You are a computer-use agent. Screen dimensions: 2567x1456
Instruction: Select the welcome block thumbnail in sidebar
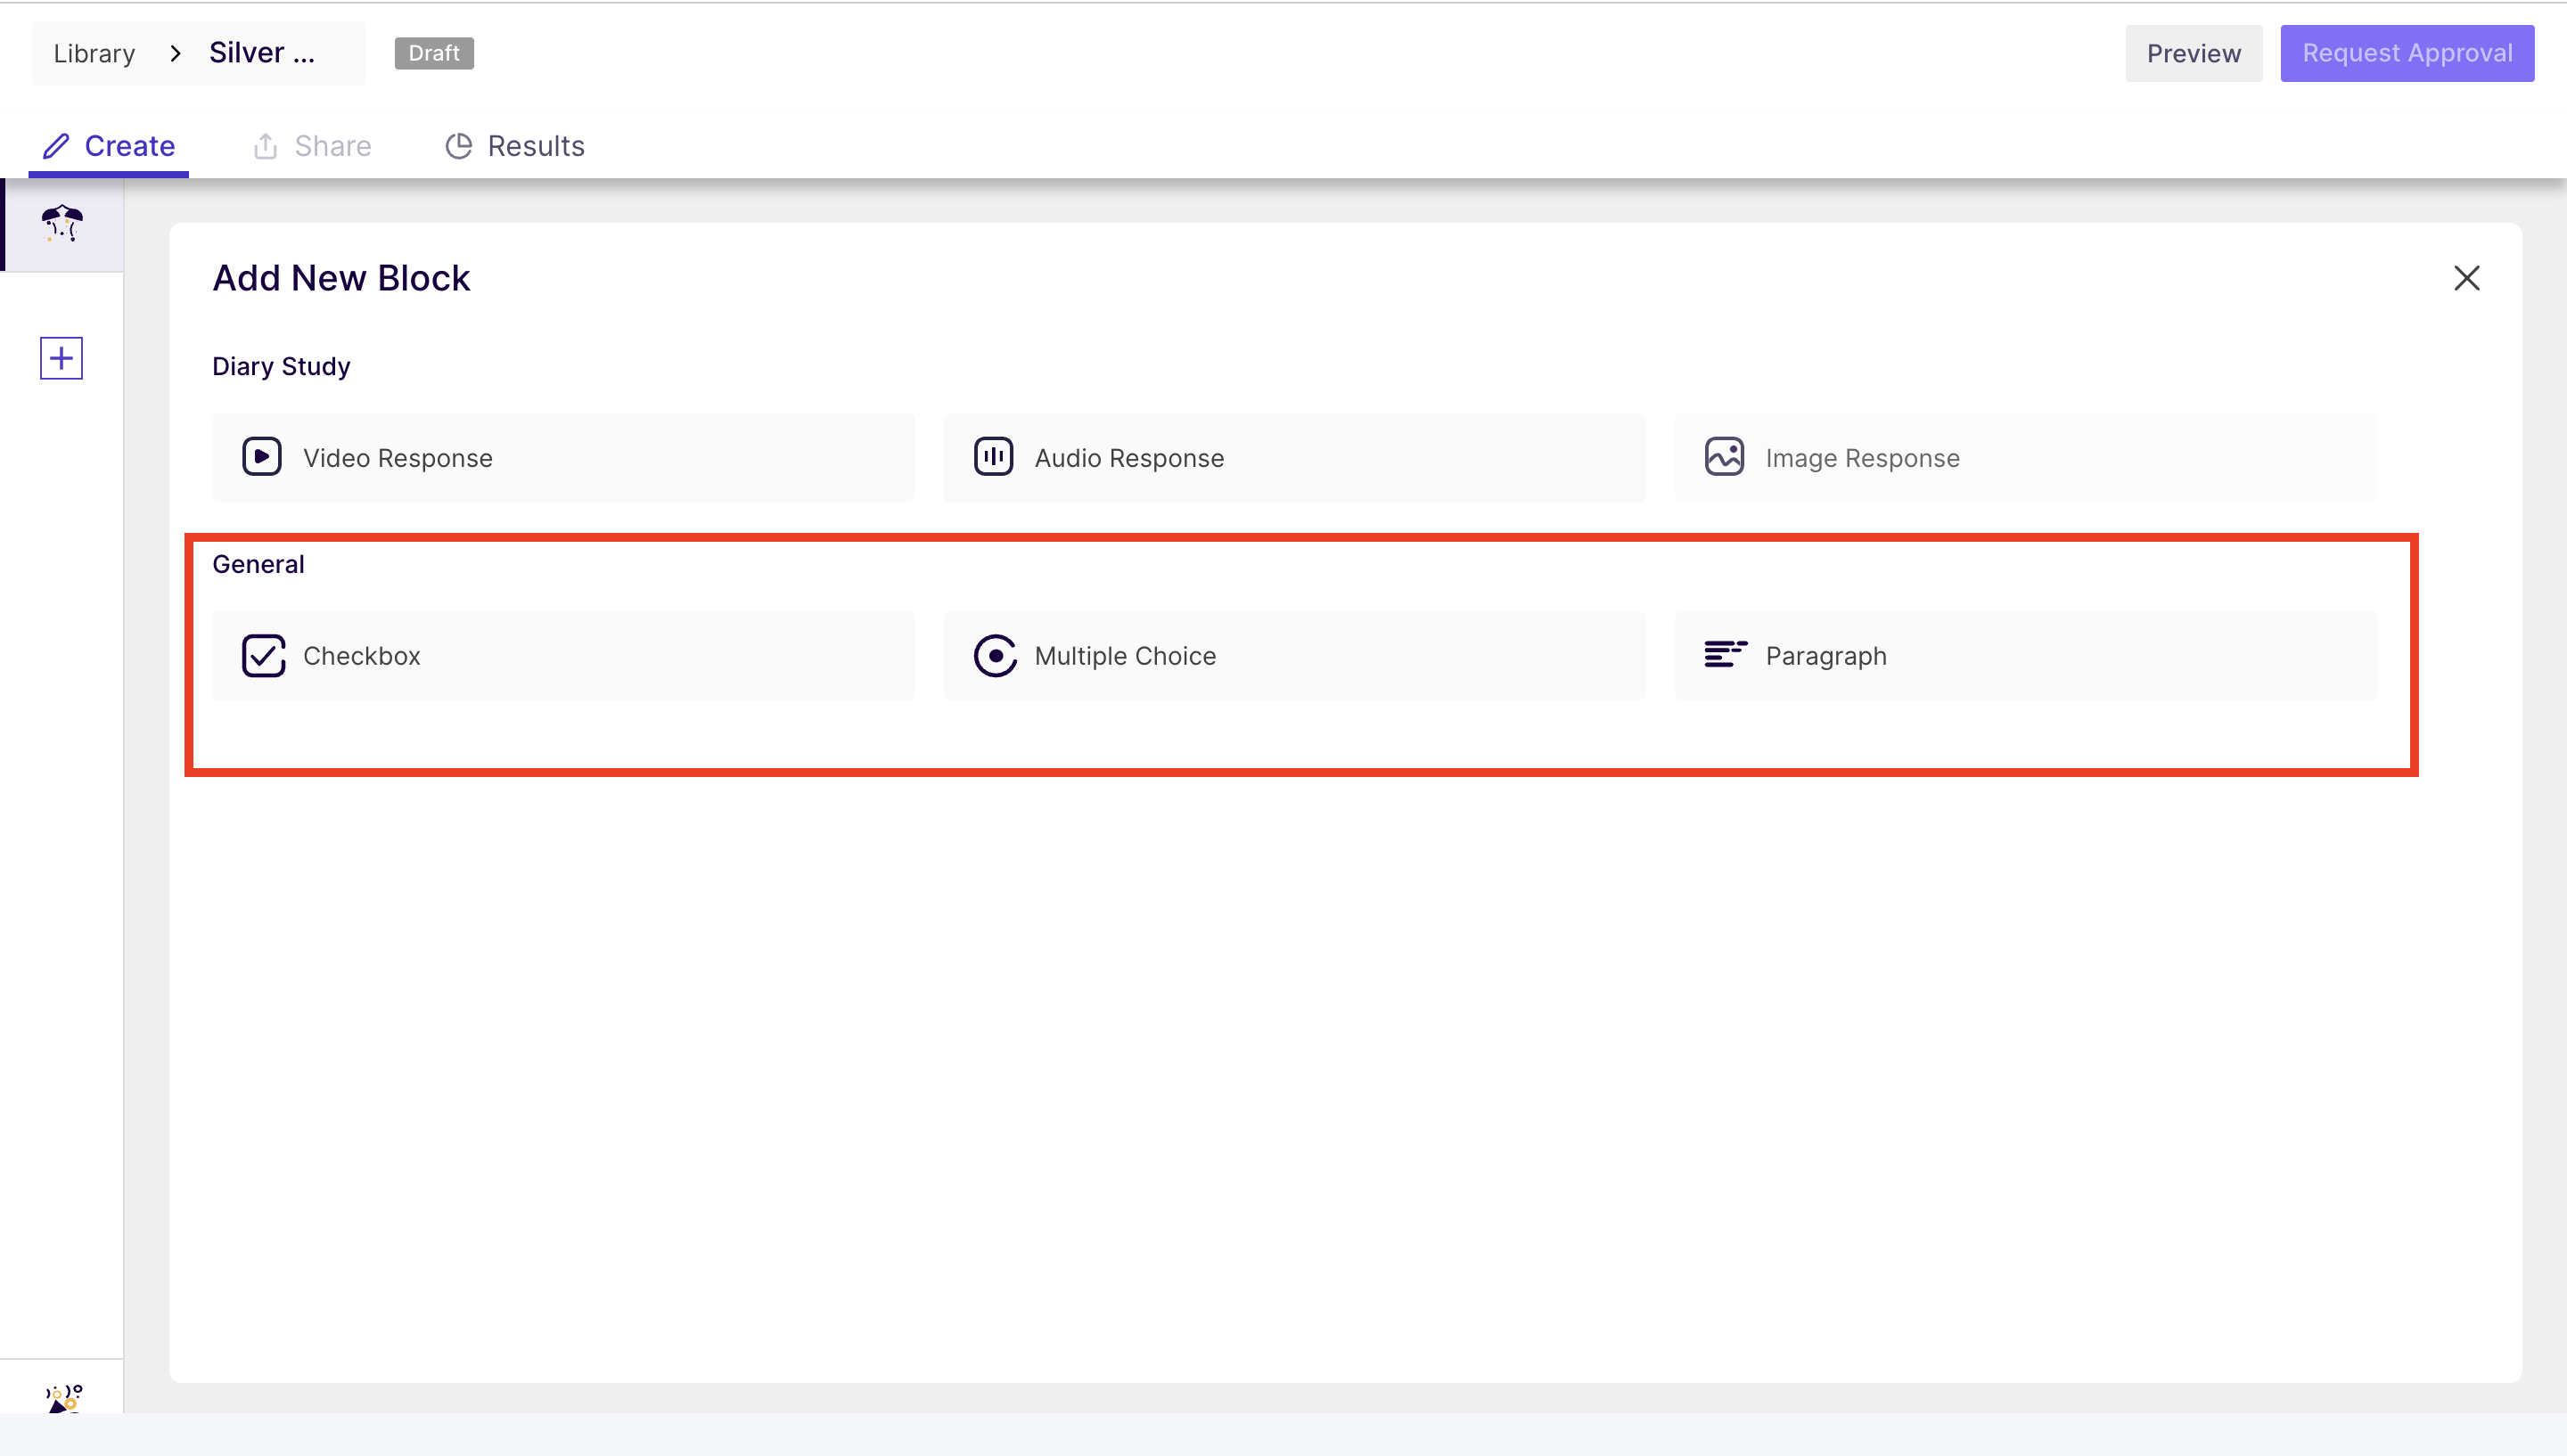click(x=62, y=225)
